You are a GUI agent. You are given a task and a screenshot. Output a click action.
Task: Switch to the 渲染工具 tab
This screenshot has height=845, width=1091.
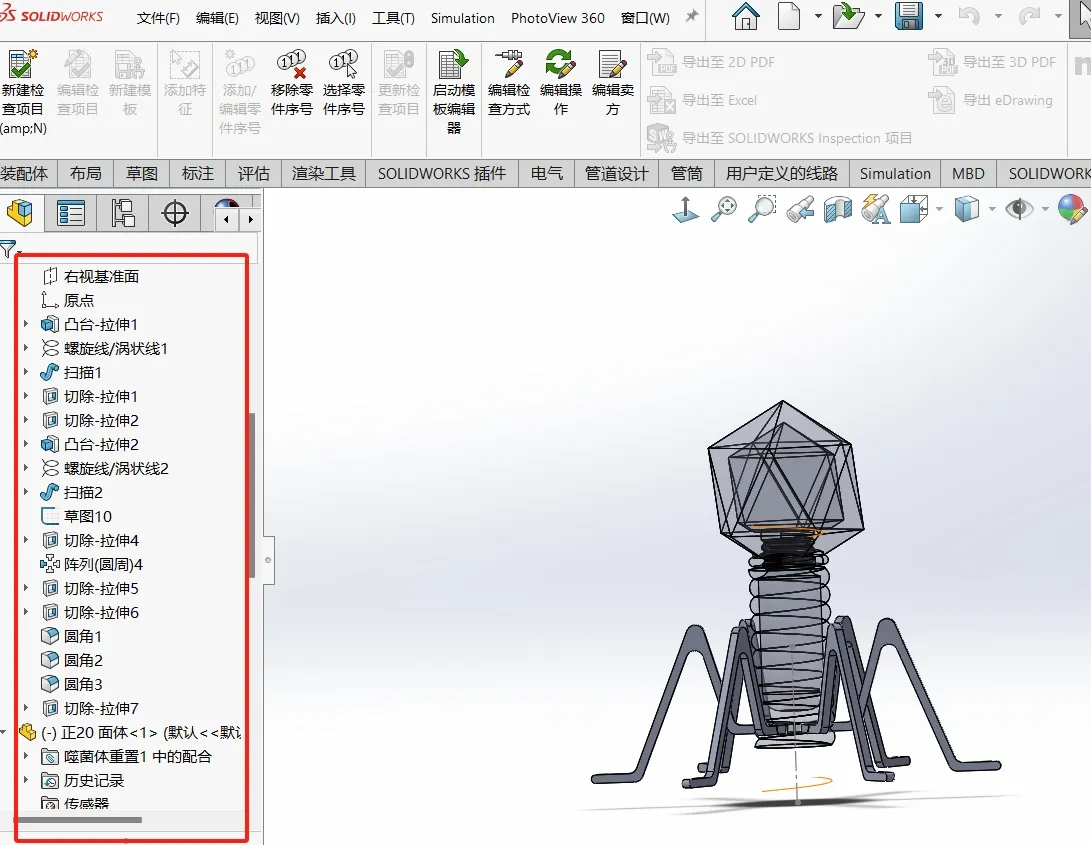tap(324, 173)
